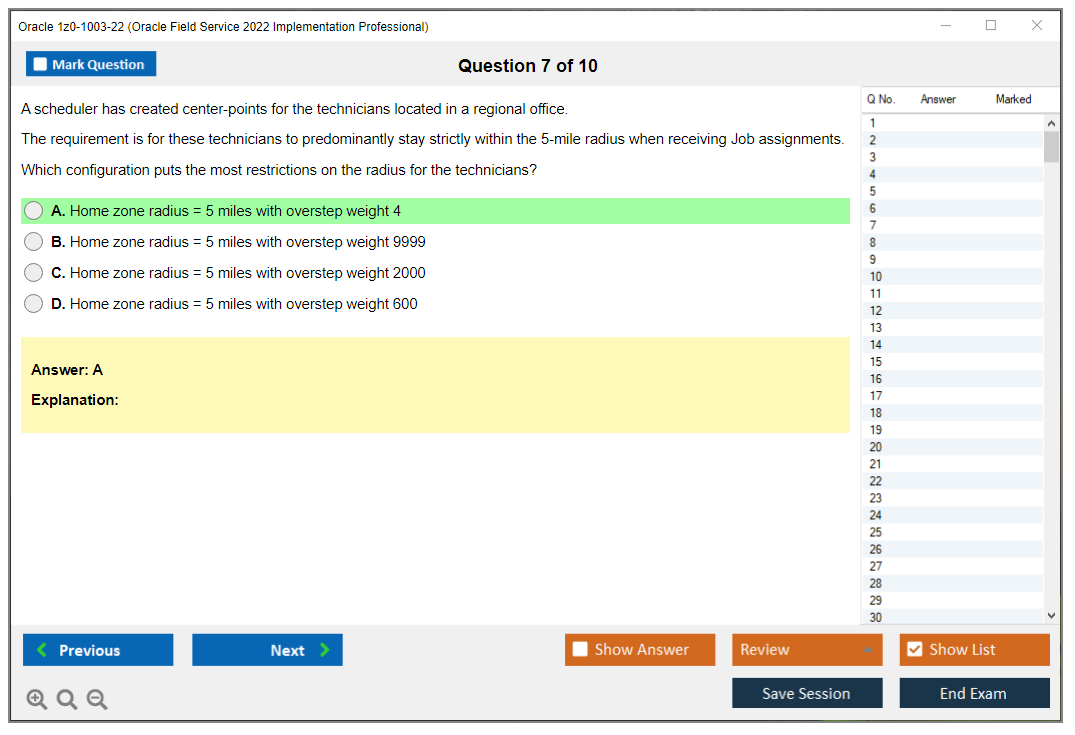Select answer option A radio button
This screenshot has width=1075, height=735.
[x=33, y=210]
